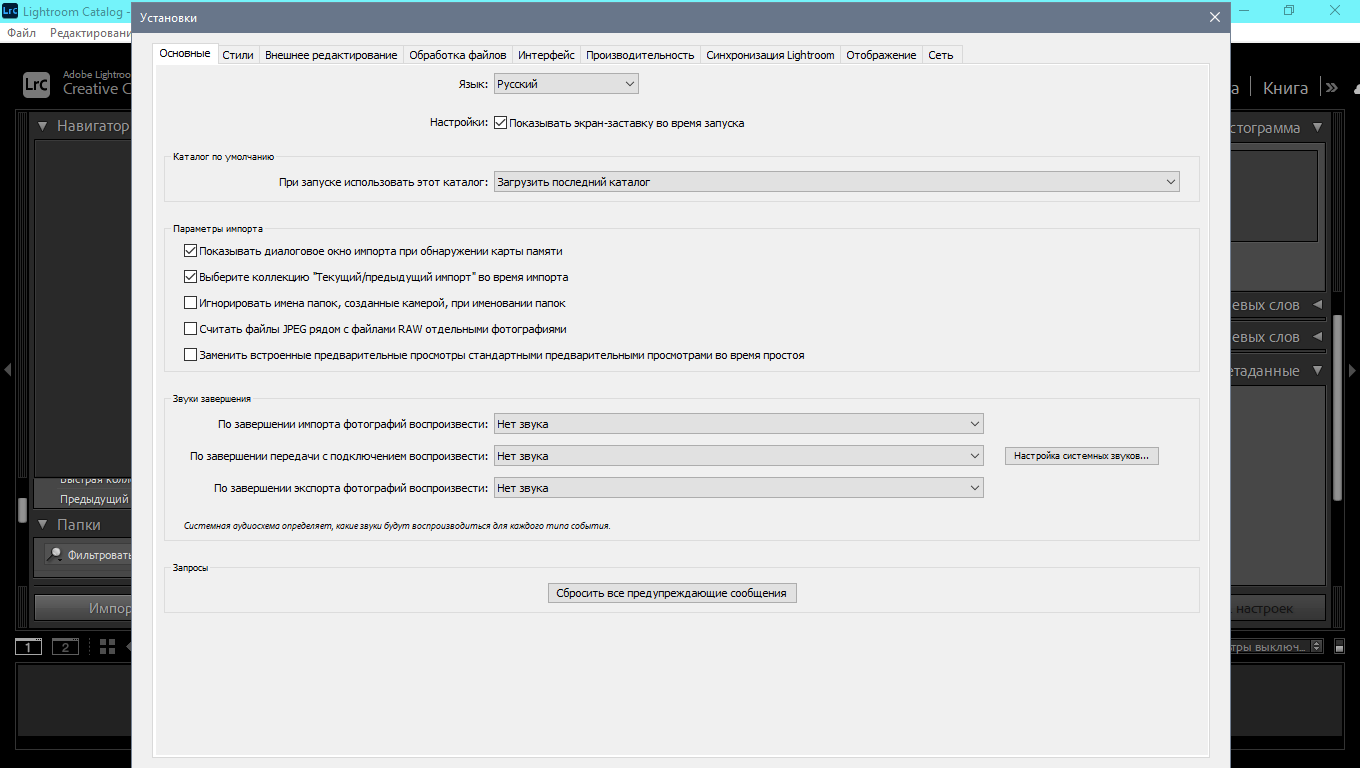
Task: Show or hide the left panel with the edge arrow
Action: coord(7,370)
